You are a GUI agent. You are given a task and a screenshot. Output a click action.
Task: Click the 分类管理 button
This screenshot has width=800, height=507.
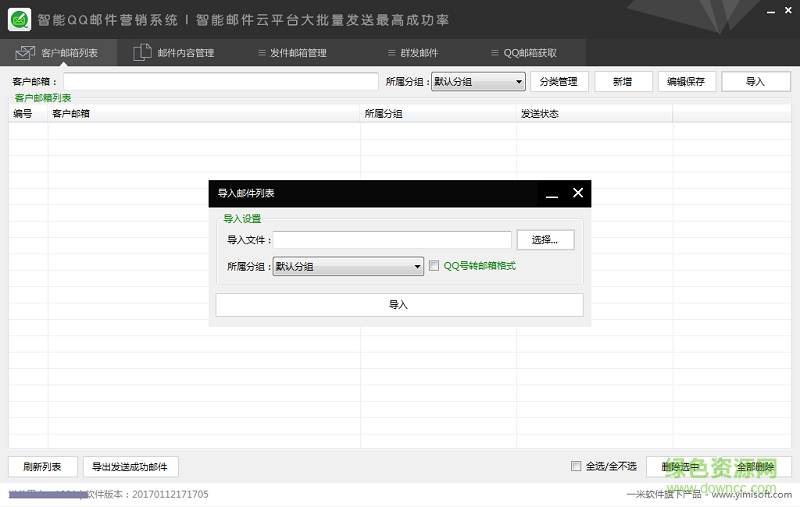point(559,82)
